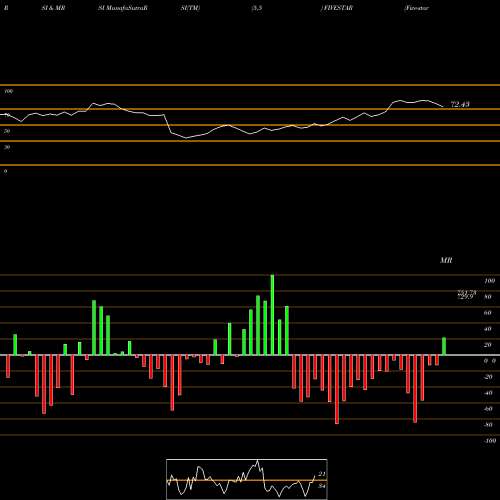Click the '21' value in mini chart
The width and height of the screenshot is (500, 500).
coord(322,474)
